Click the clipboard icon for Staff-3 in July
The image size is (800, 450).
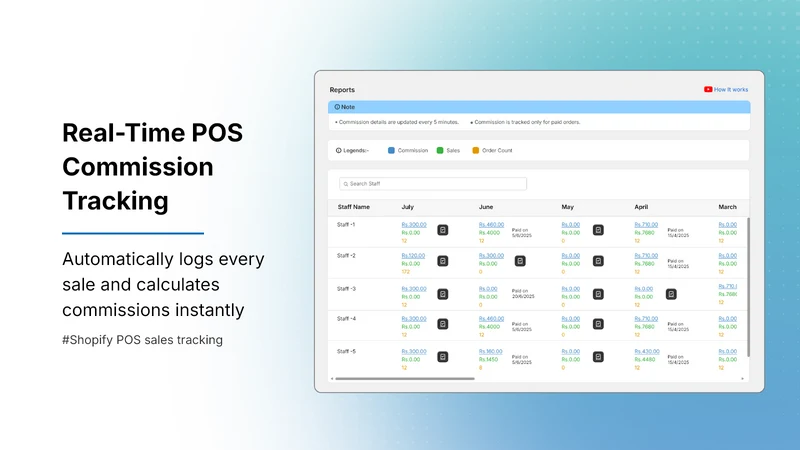(x=442, y=294)
